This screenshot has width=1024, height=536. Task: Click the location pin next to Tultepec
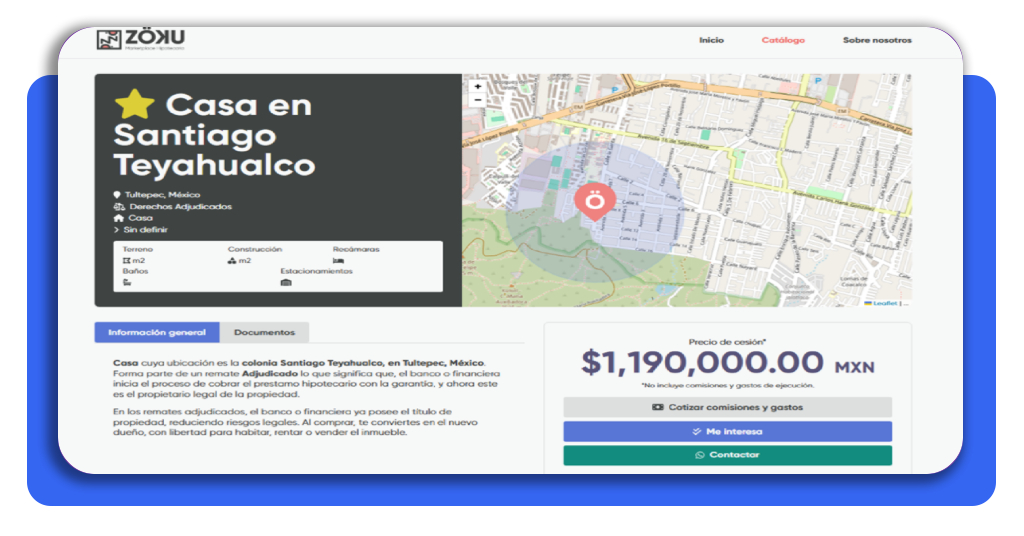click(x=117, y=195)
